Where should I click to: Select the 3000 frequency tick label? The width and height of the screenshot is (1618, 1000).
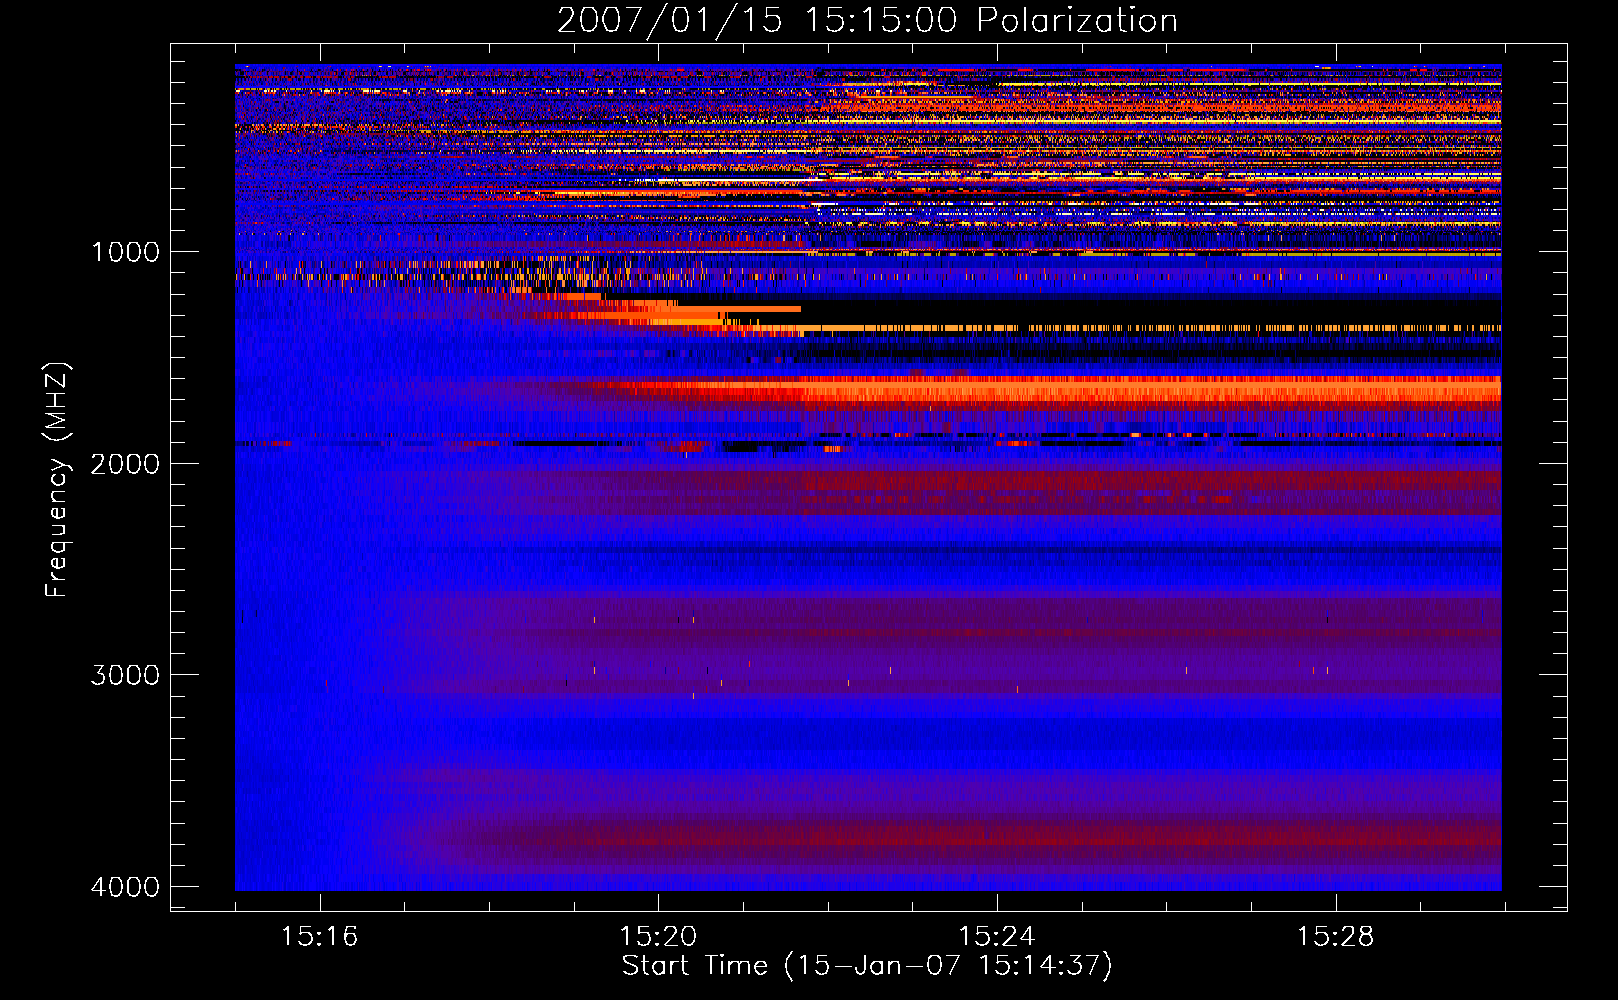125,675
